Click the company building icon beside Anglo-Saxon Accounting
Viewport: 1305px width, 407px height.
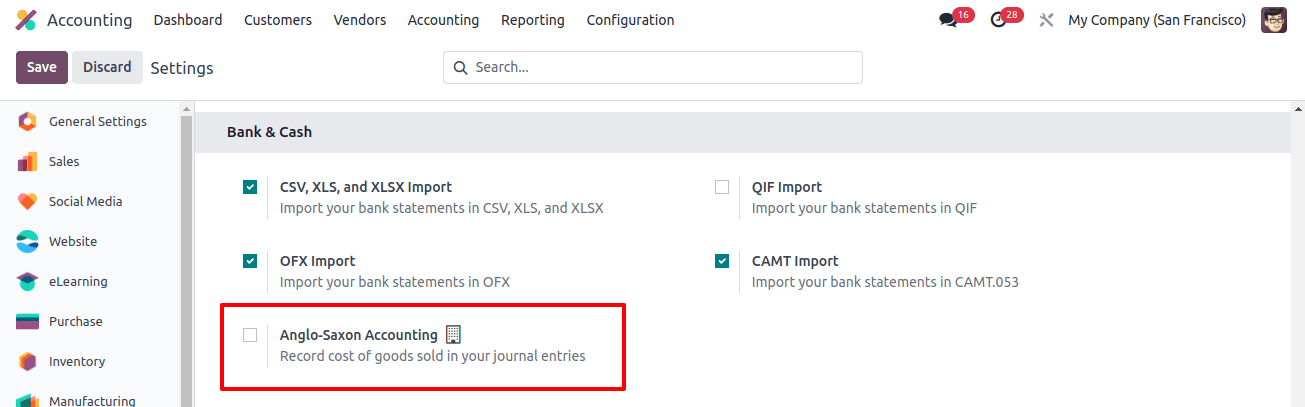[x=453, y=334]
